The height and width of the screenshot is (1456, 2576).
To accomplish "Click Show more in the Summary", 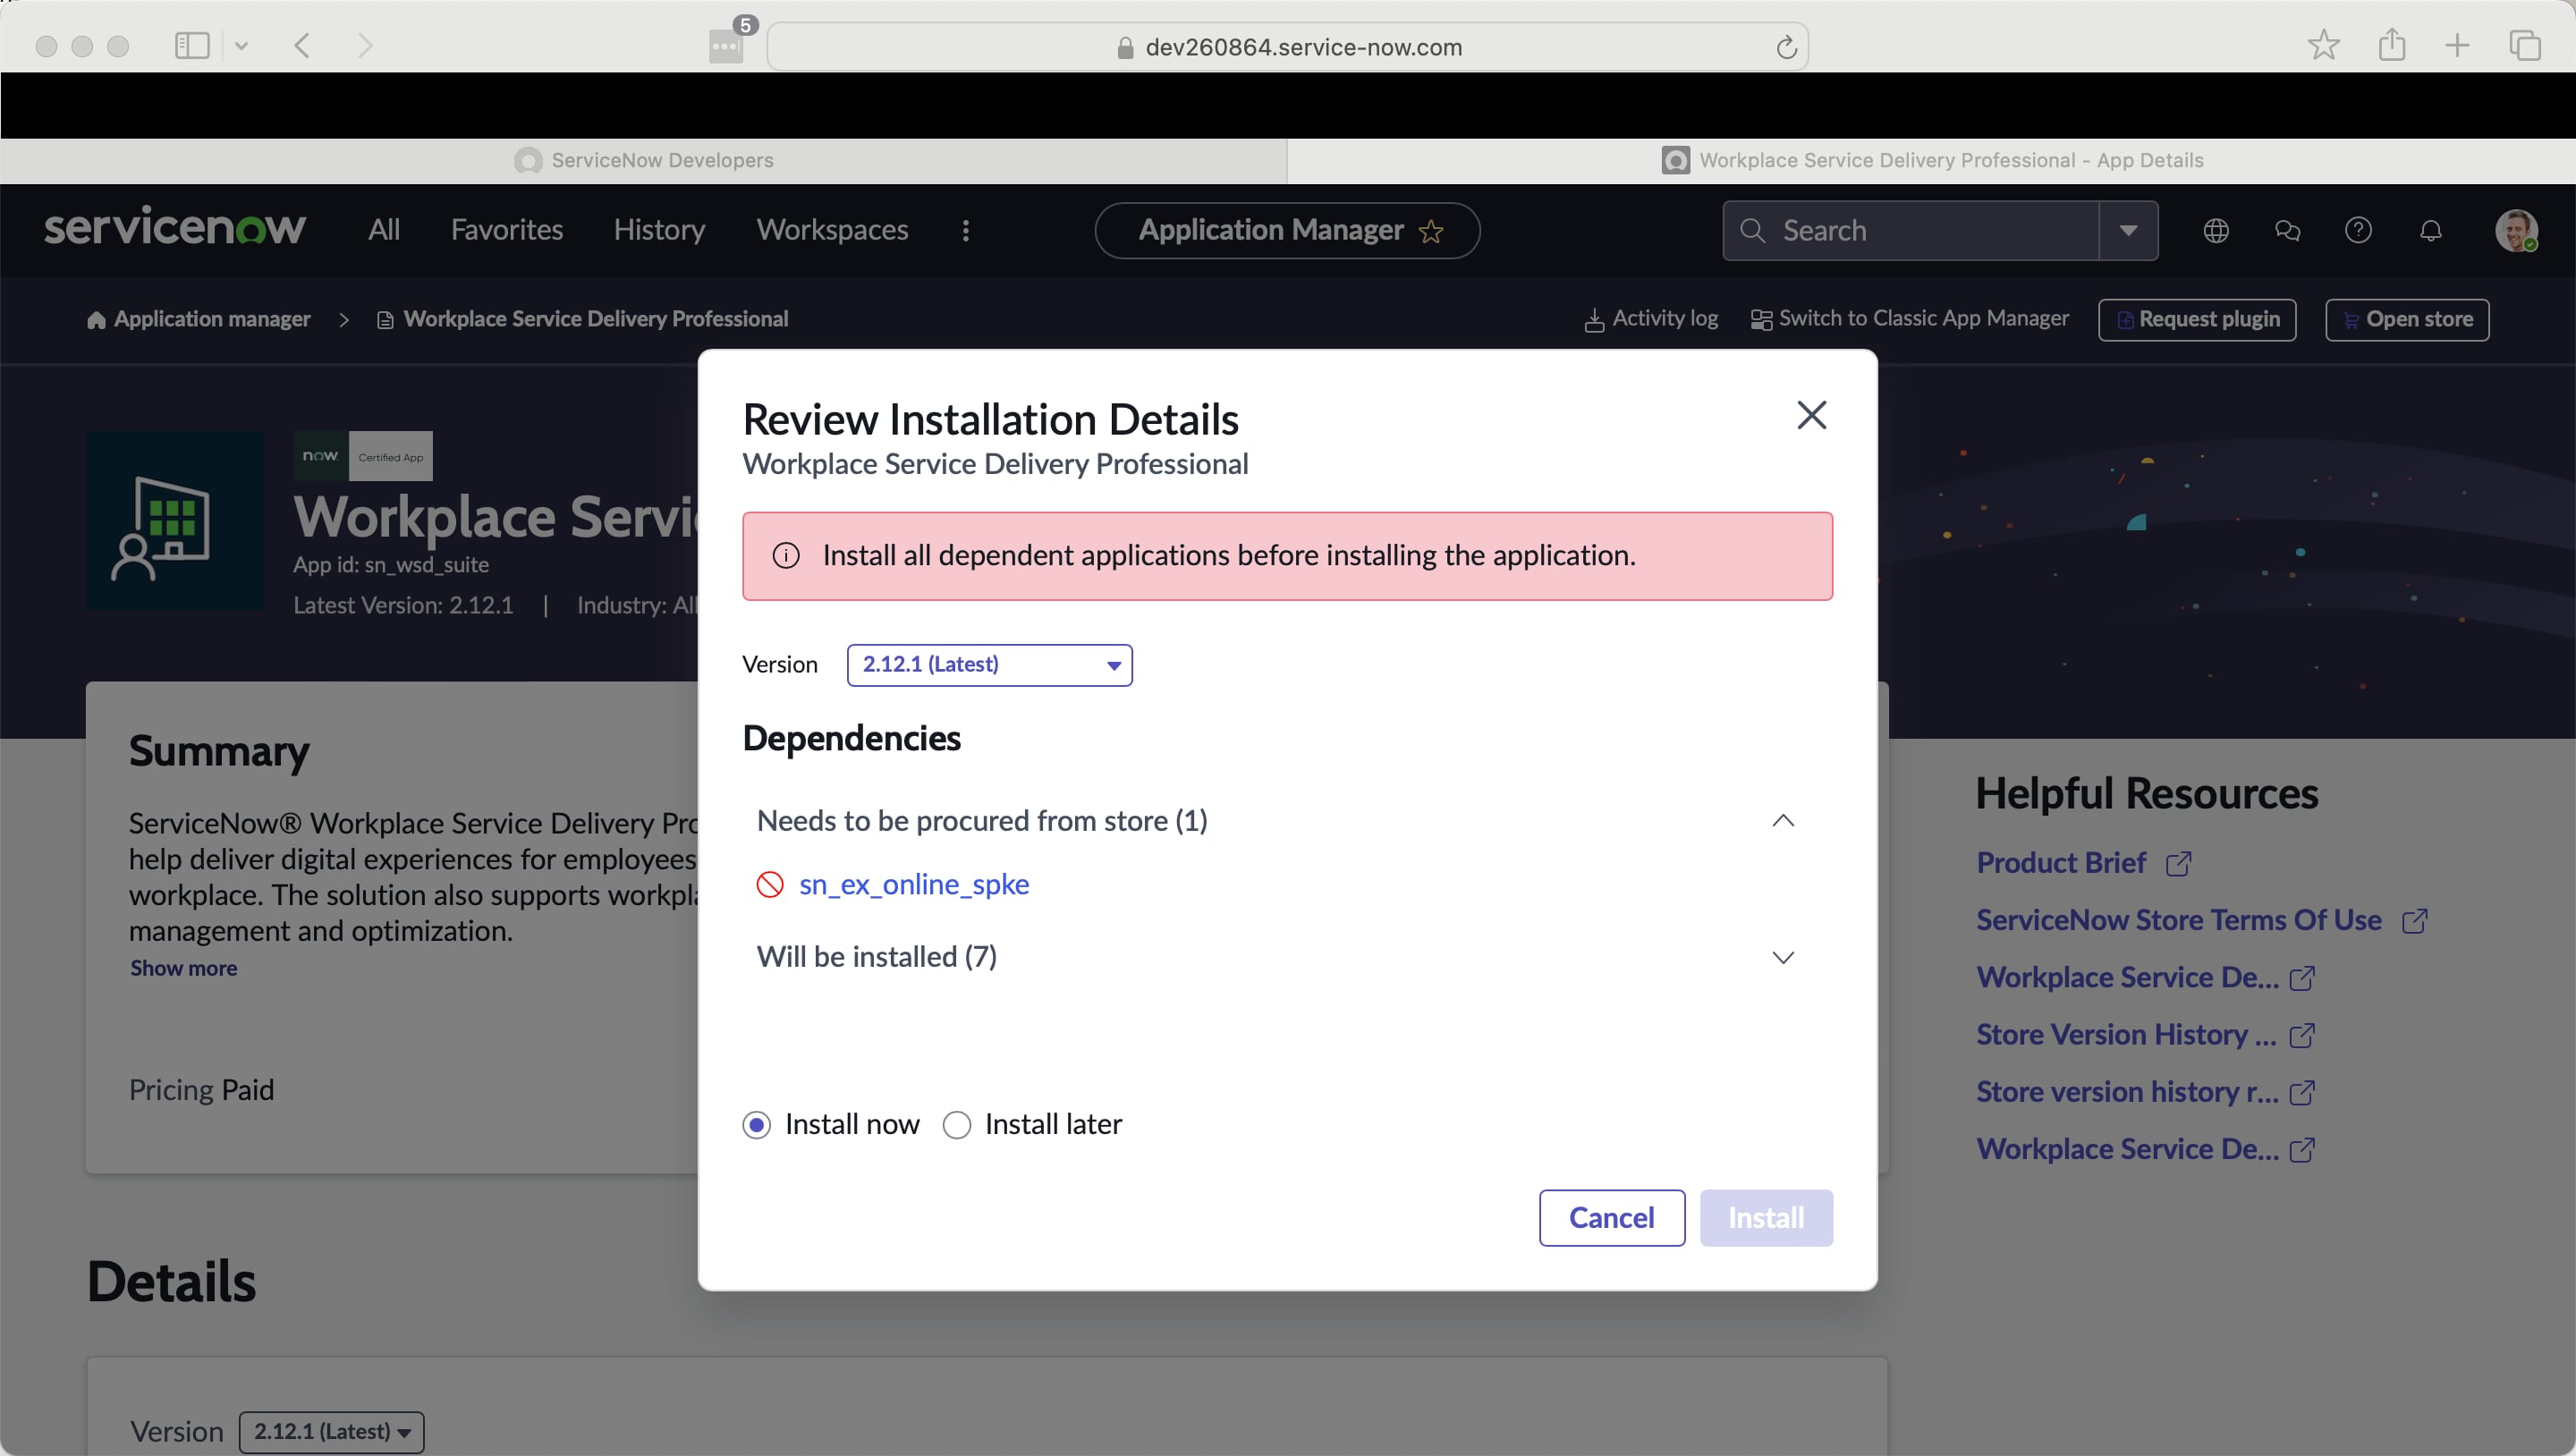I will point(183,968).
